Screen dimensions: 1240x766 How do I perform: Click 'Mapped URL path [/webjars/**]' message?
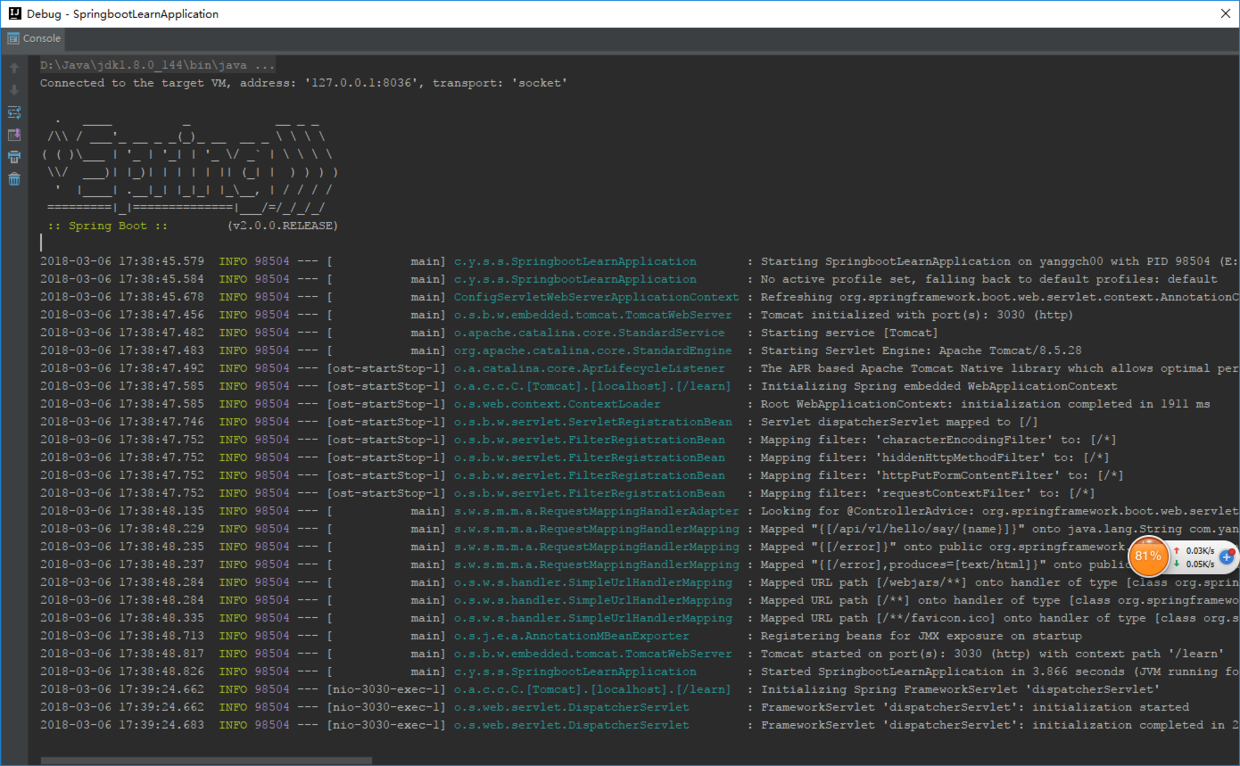tap(1000, 582)
